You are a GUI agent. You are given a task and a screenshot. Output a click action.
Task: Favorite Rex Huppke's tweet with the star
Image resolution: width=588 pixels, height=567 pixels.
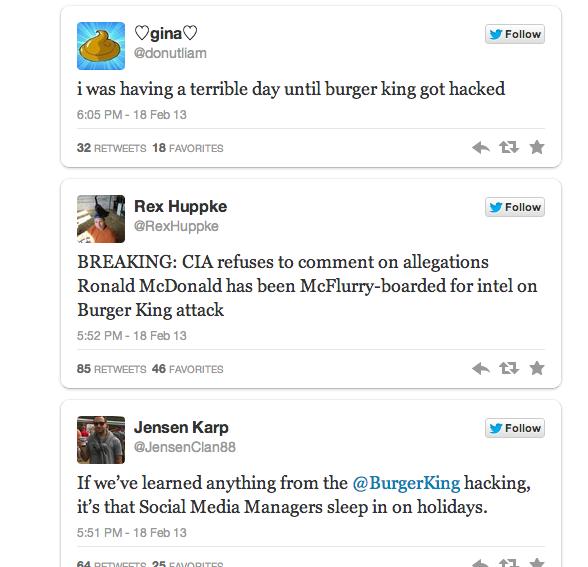pyautogui.click(x=537, y=368)
